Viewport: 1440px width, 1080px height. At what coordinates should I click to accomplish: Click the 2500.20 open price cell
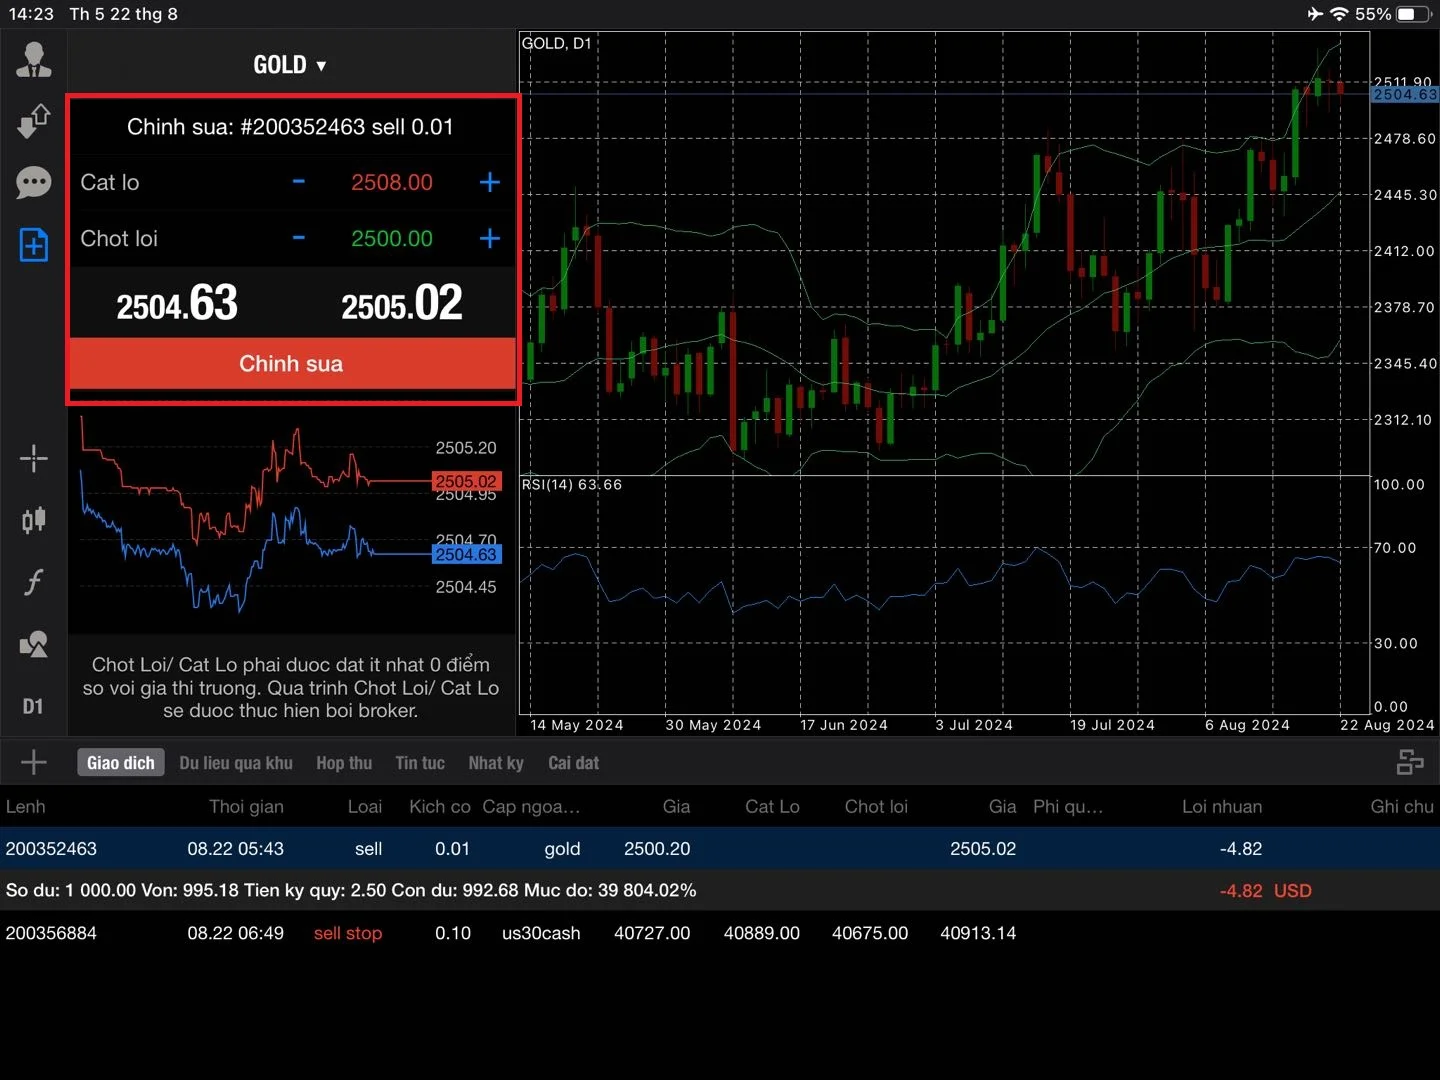[657, 849]
